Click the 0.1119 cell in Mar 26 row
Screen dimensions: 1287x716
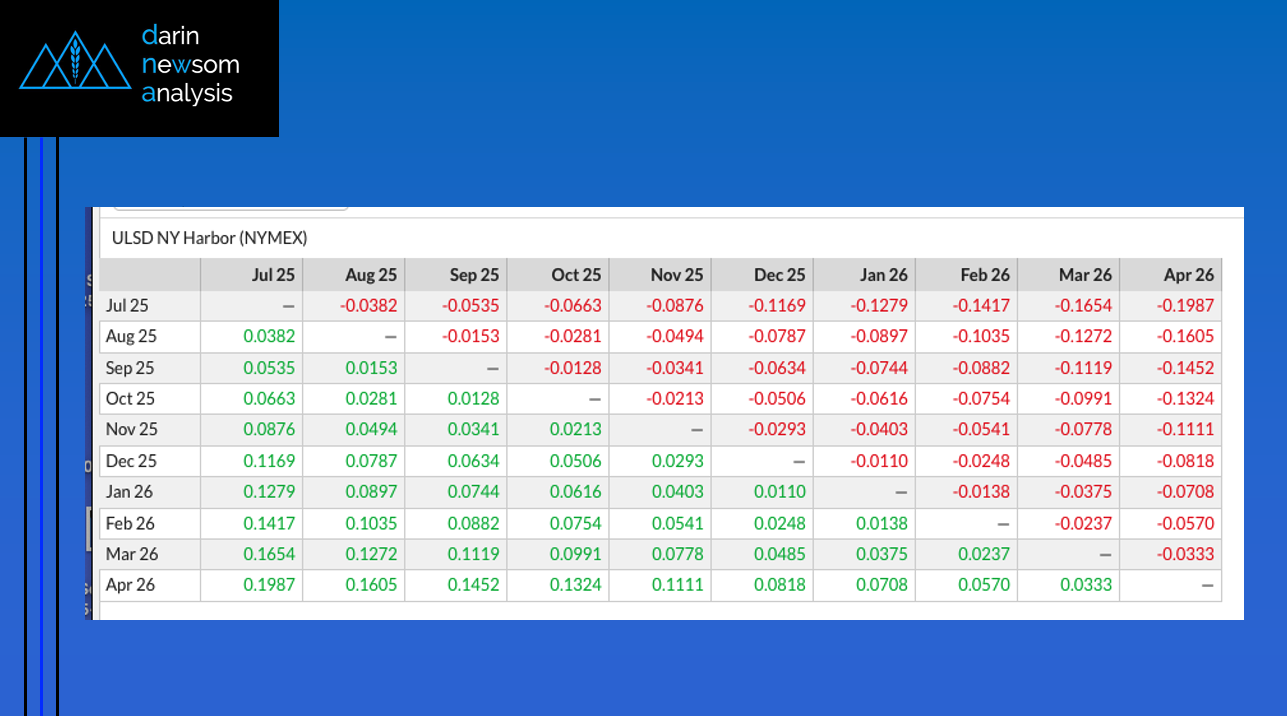pyautogui.click(x=473, y=554)
